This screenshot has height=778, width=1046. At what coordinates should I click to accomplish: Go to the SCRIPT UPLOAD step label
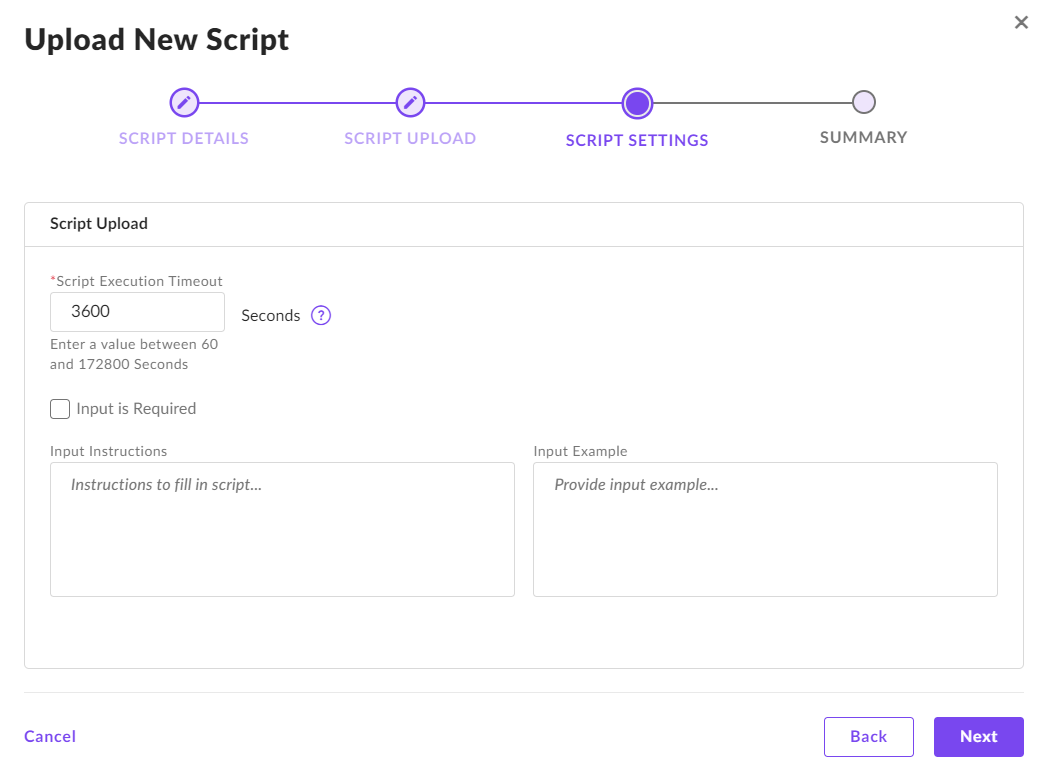[x=410, y=138]
